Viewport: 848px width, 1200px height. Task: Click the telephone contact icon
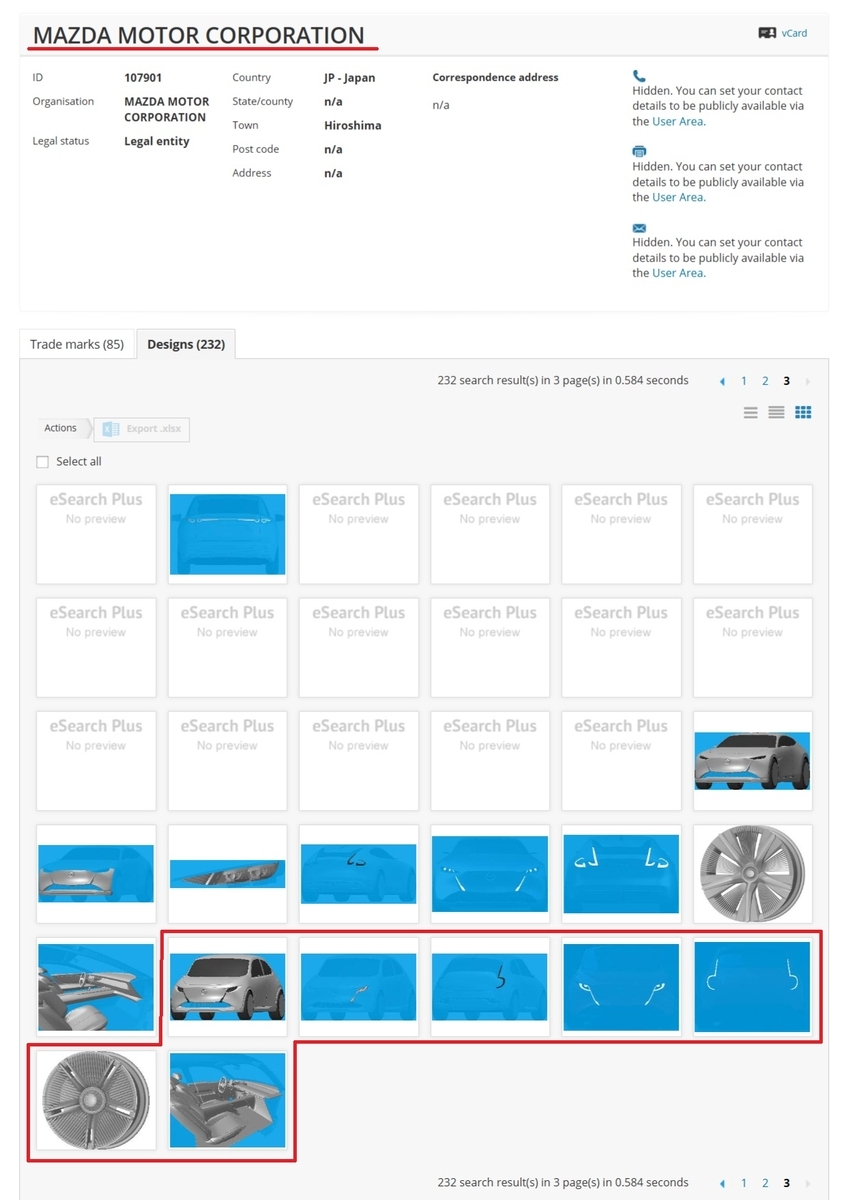tap(639, 76)
